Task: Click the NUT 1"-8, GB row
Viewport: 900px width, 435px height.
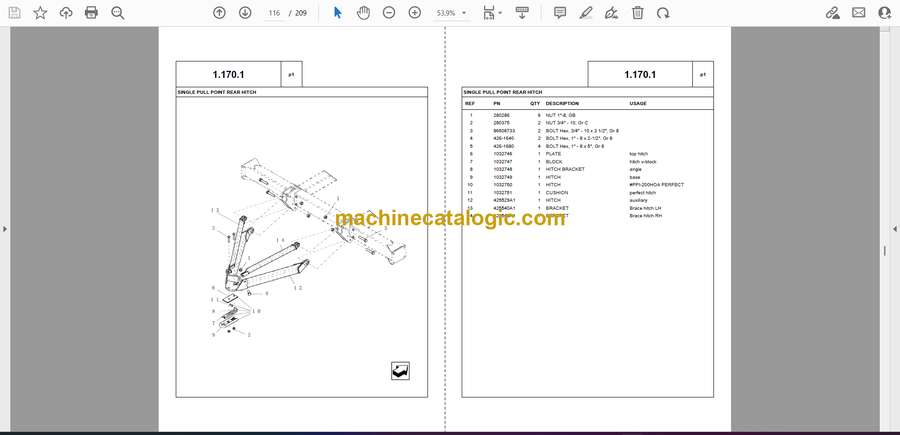Action: (587, 115)
